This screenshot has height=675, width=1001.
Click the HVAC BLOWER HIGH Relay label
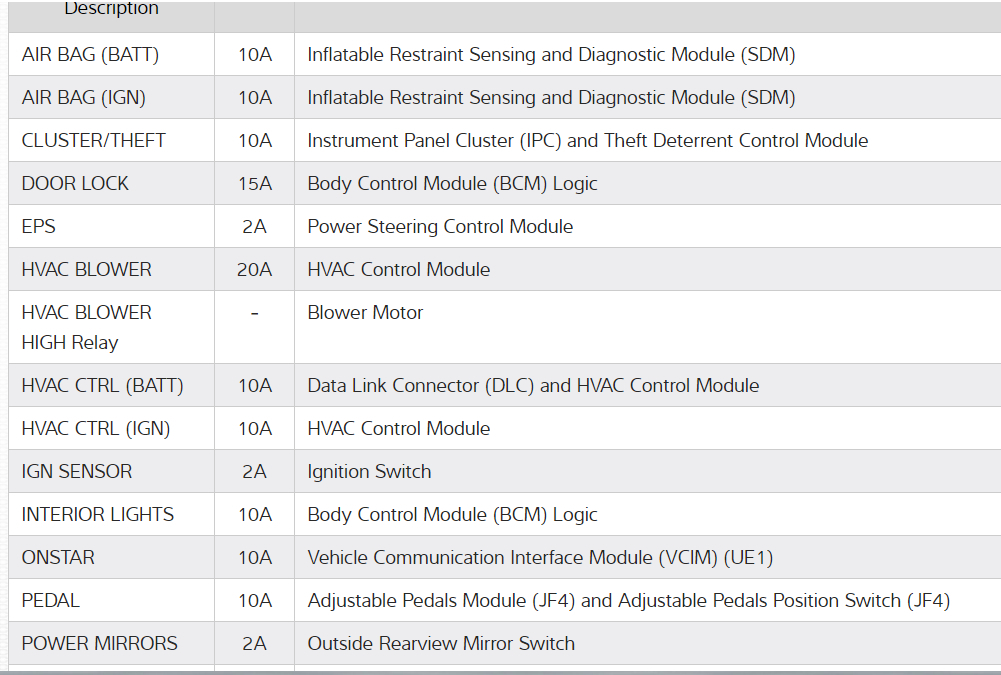pyautogui.click(x=86, y=327)
